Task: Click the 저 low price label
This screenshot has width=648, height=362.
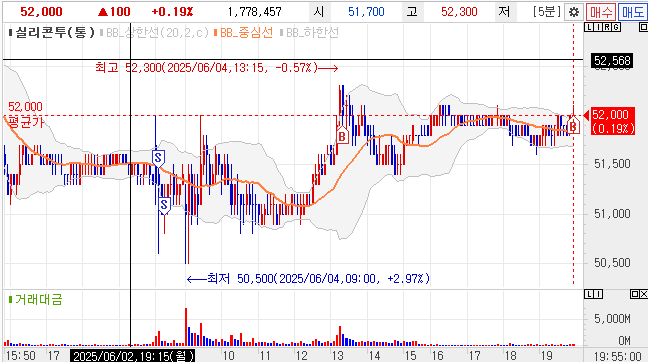Action: pos(504,12)
